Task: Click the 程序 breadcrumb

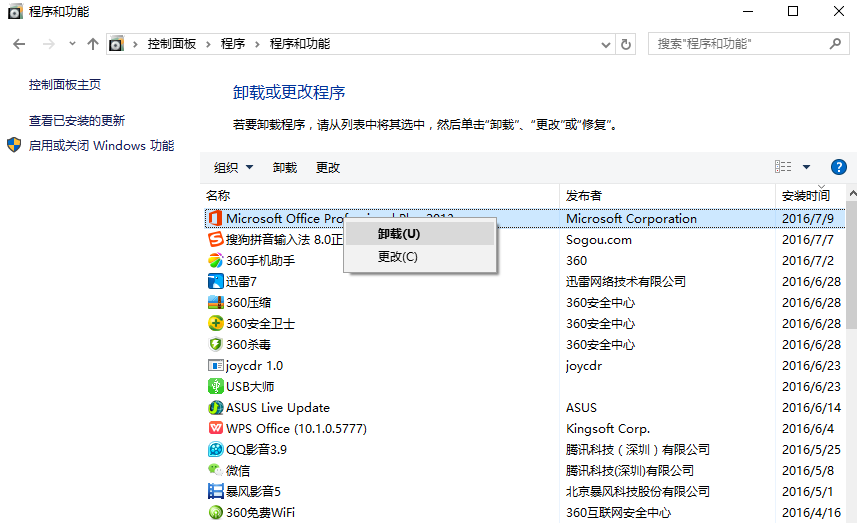Action: point(233,44)
